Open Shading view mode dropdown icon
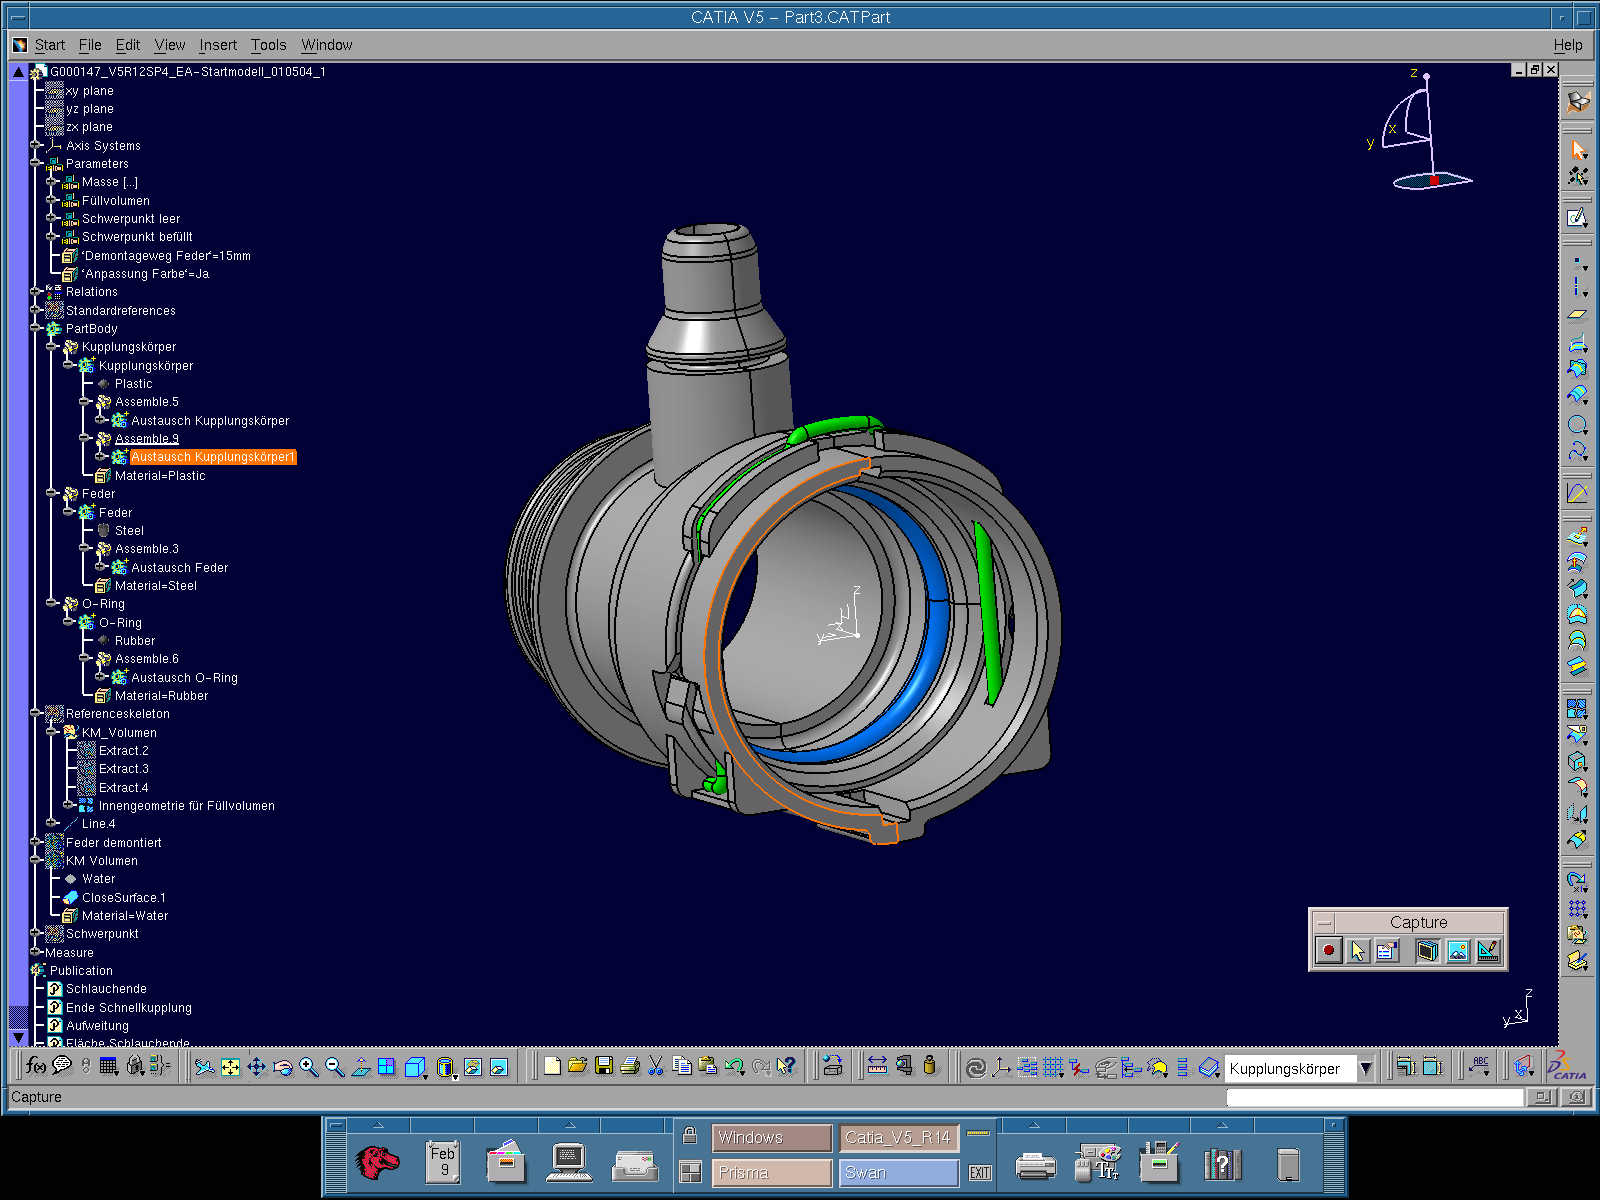The image size is (1600, 1200). pos(446,1068)
